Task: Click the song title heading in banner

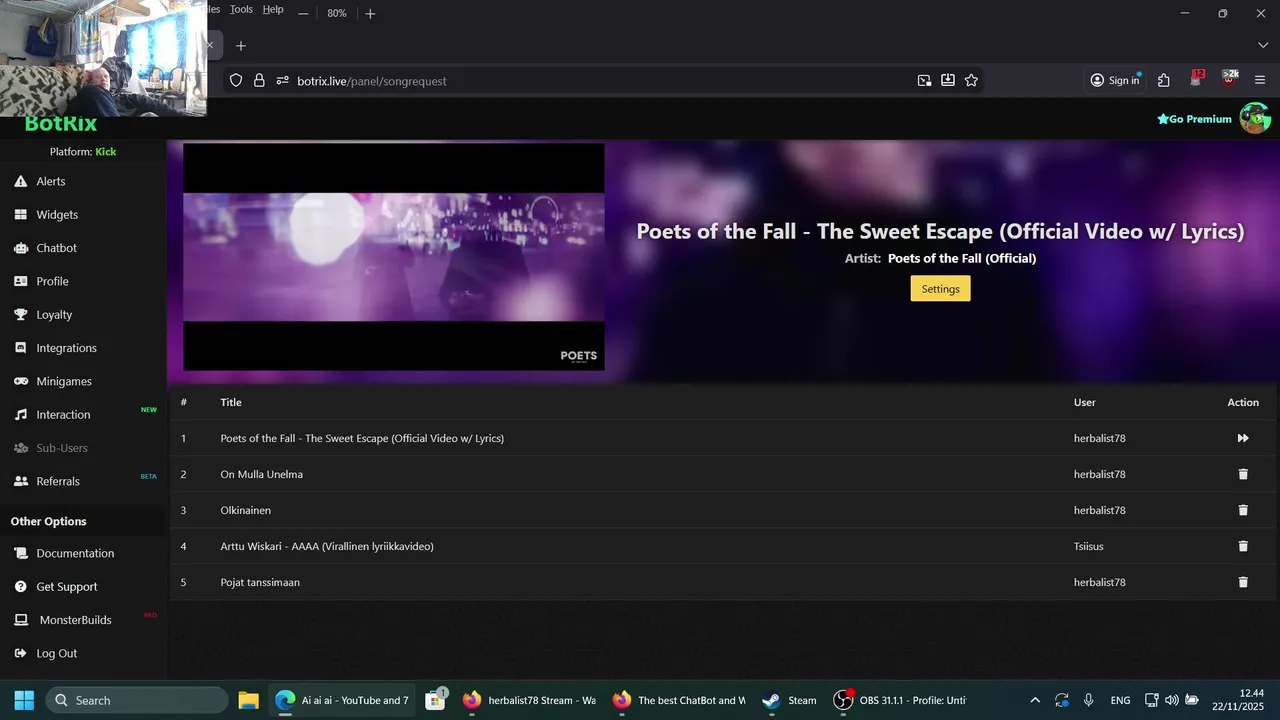Action: [x=940, y=231]
